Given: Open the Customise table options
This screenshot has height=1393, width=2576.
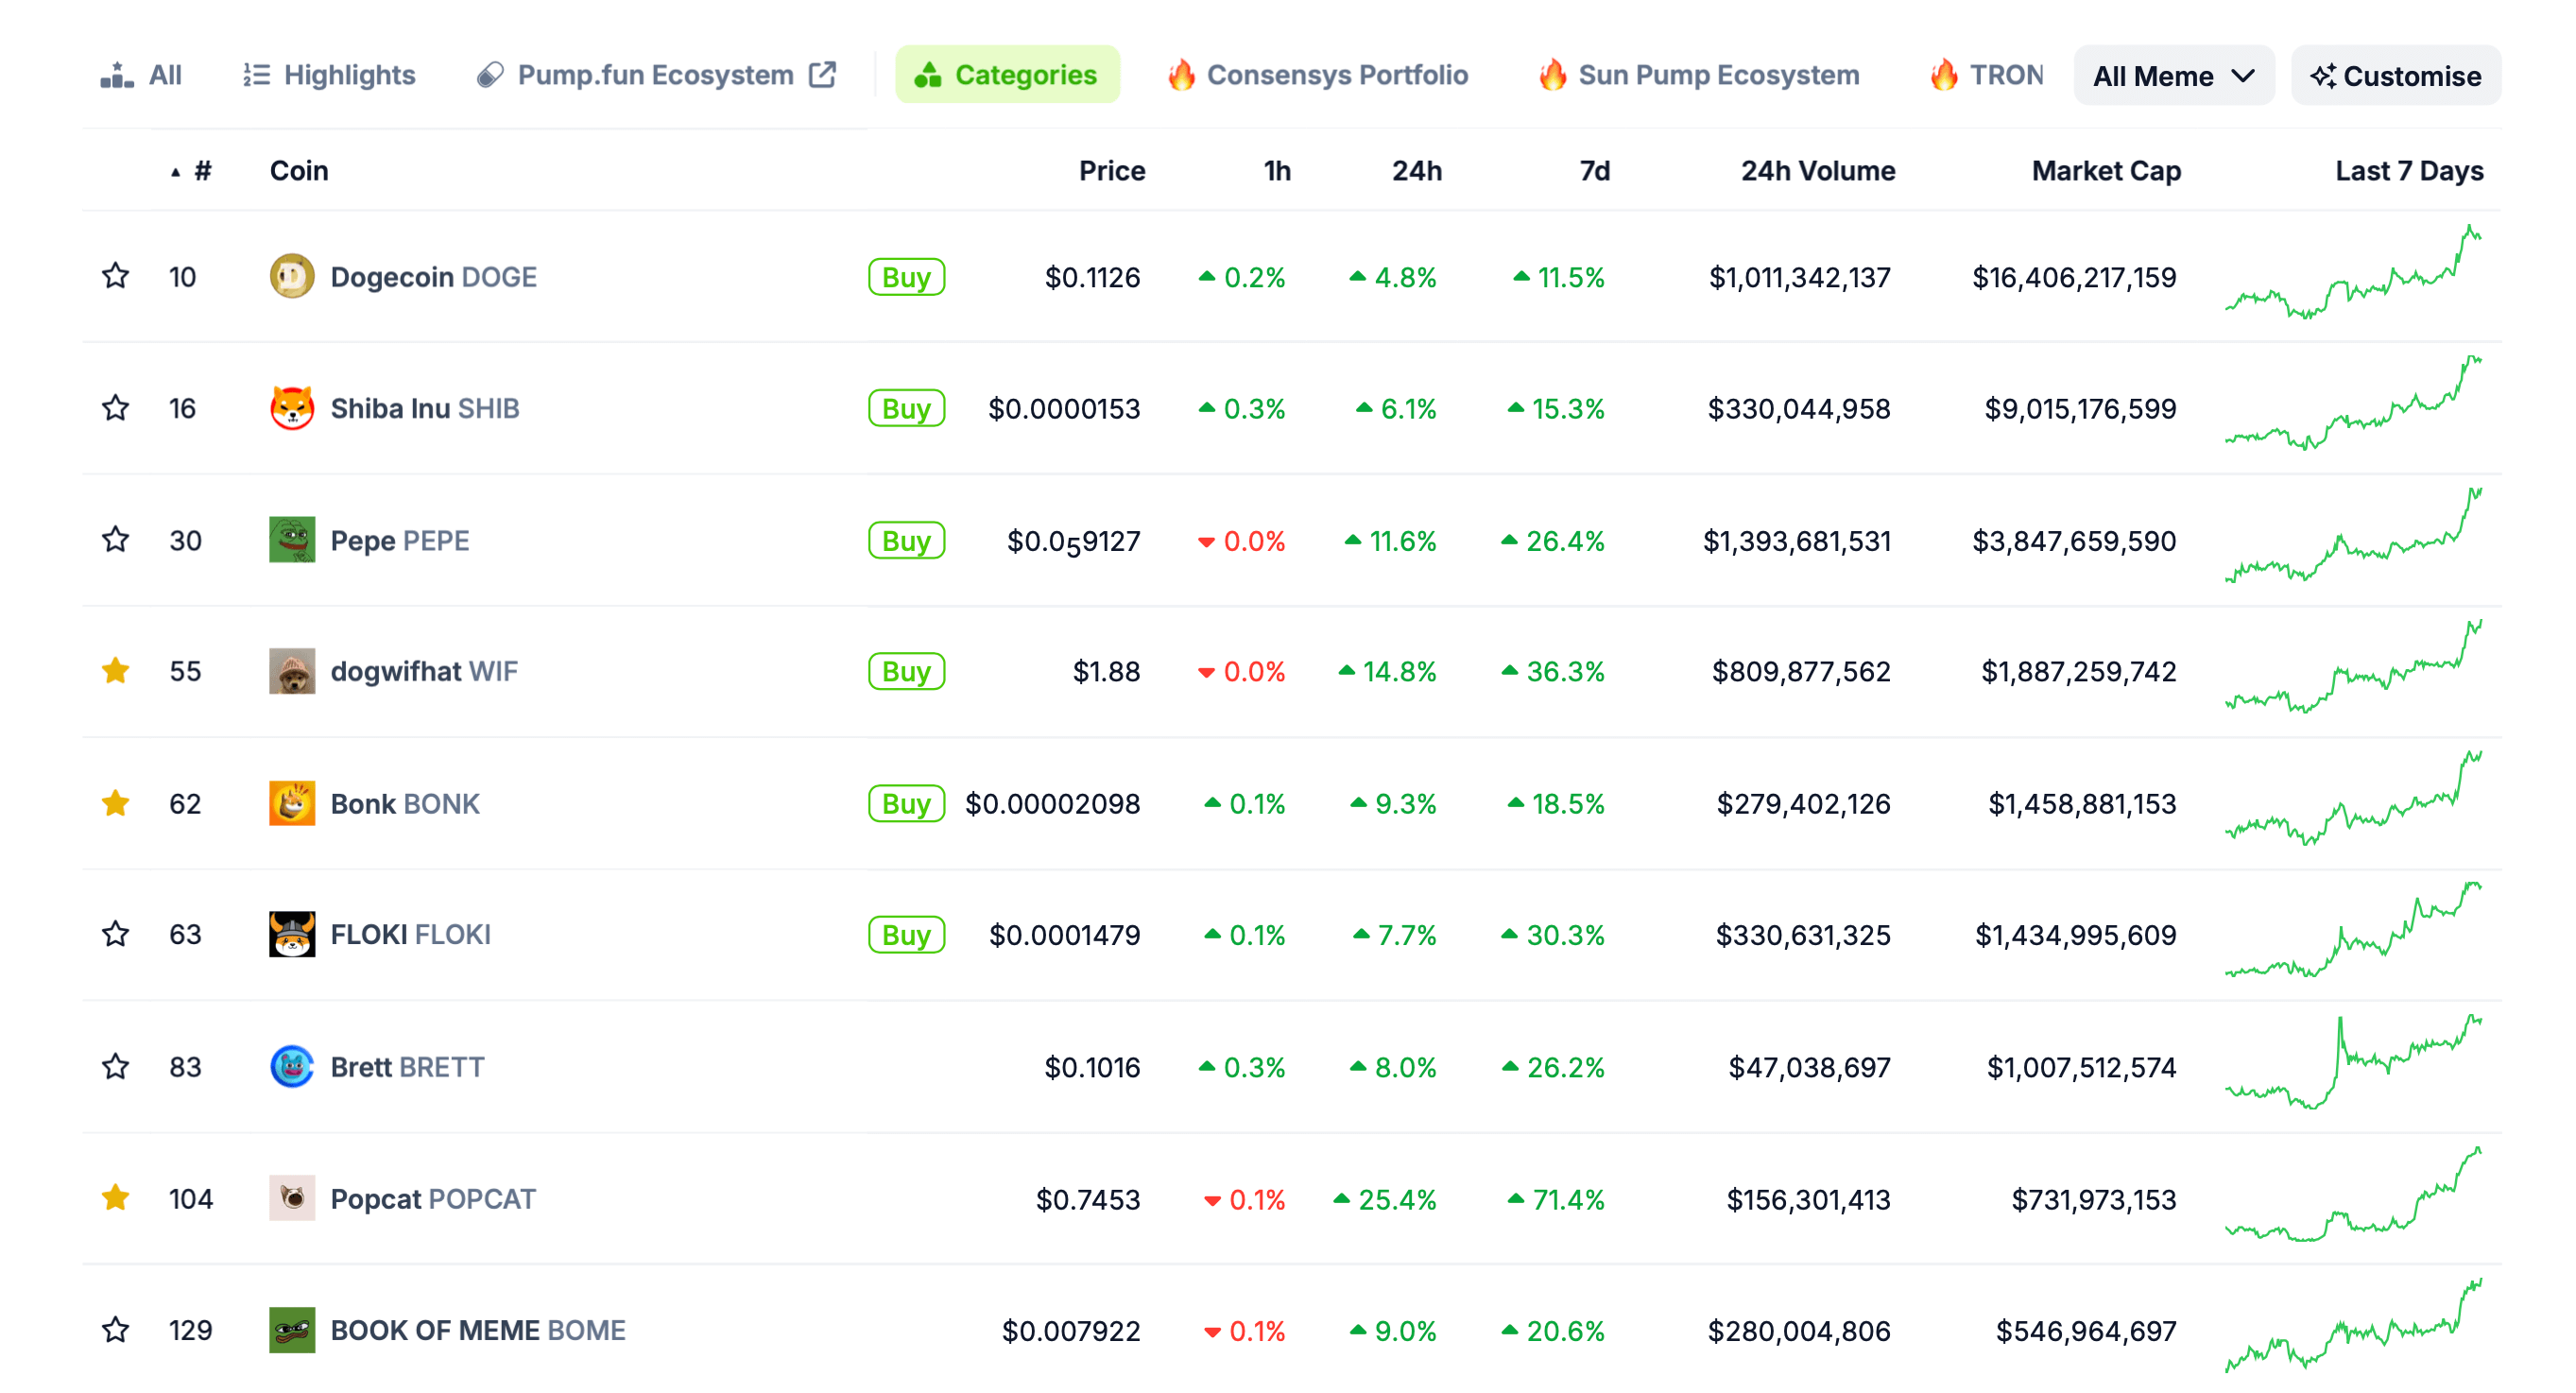Looking at the screenshot, I should (x=2395, y=76).
